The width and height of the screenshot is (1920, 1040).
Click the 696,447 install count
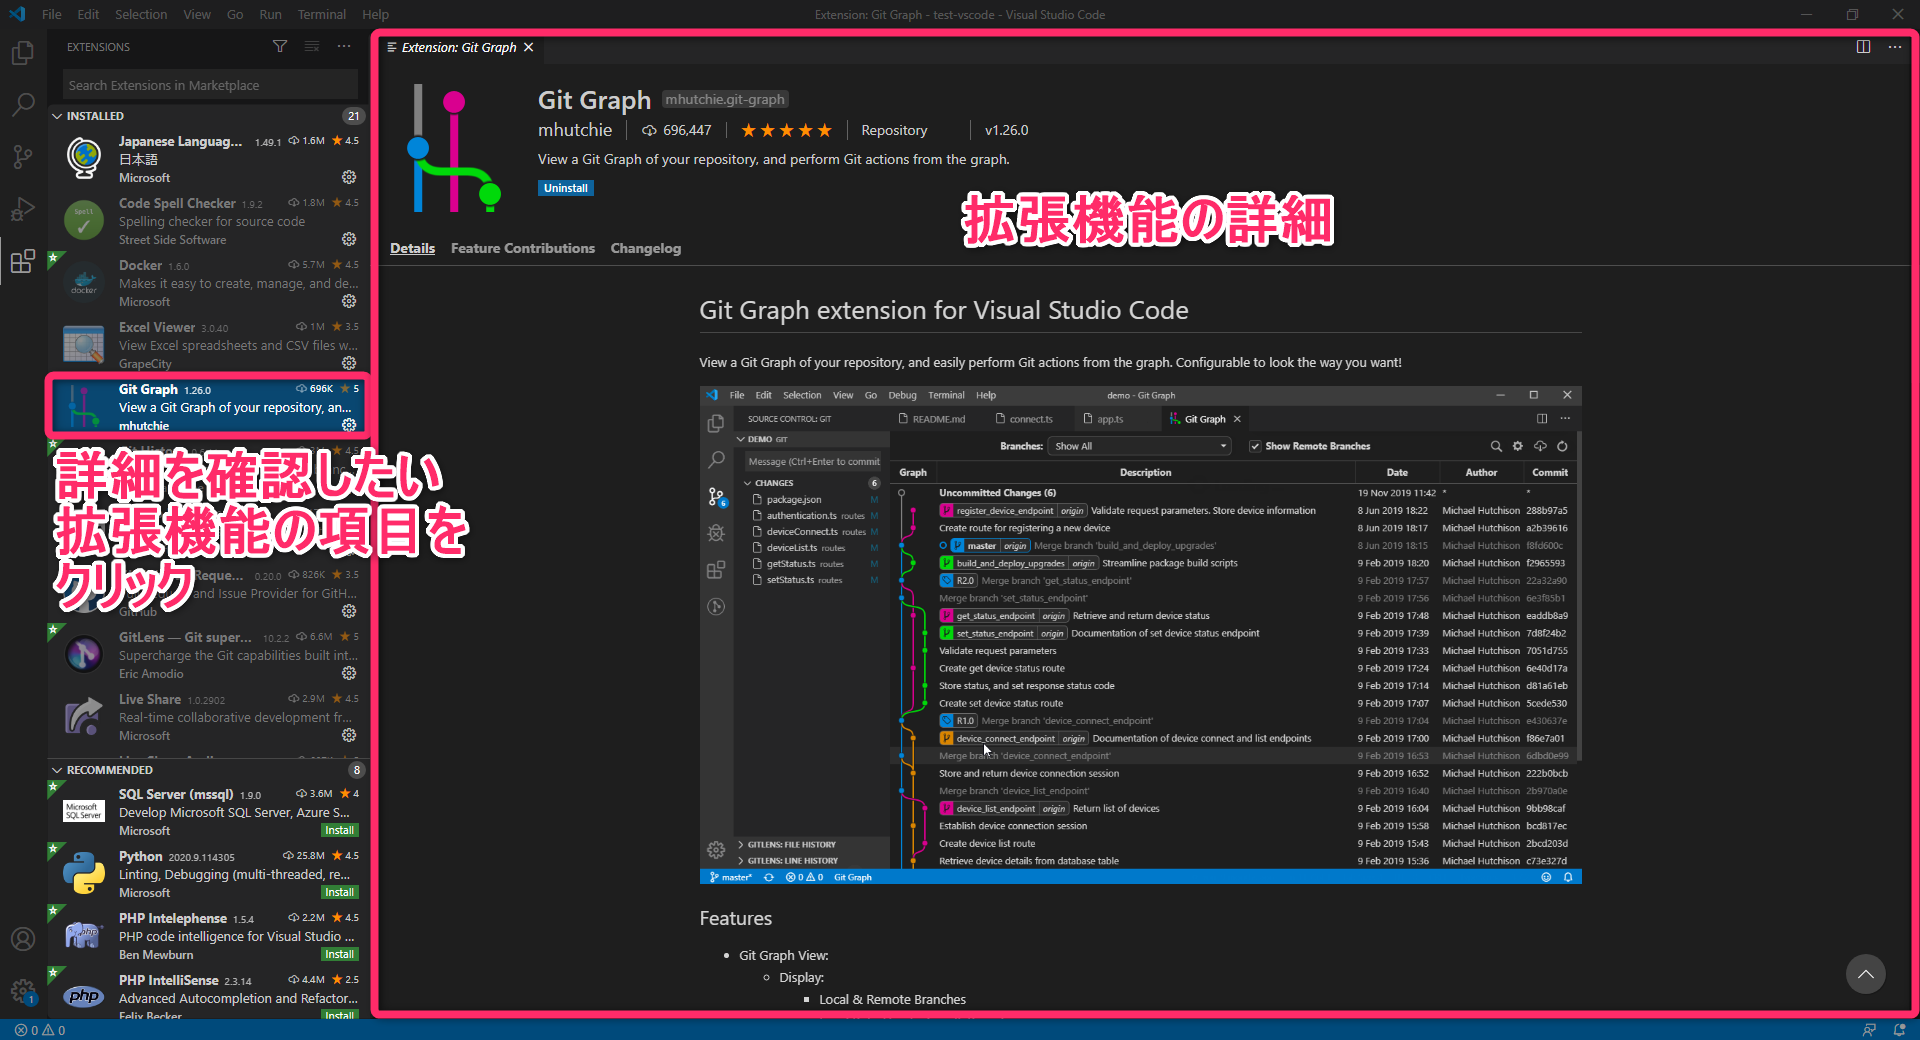677,130
